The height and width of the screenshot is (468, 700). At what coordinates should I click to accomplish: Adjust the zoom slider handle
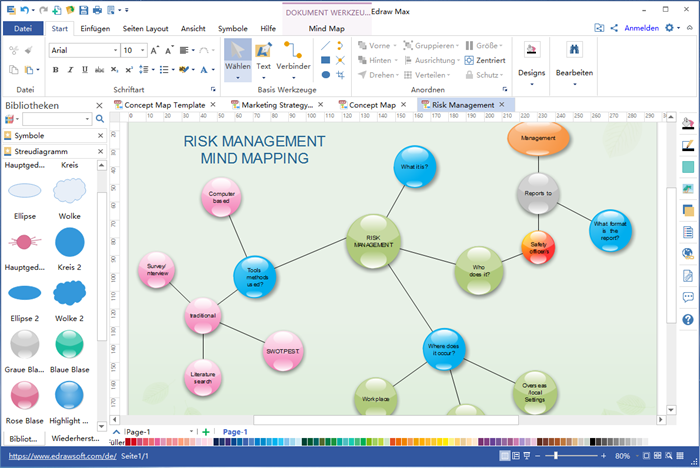pos(555,455)
